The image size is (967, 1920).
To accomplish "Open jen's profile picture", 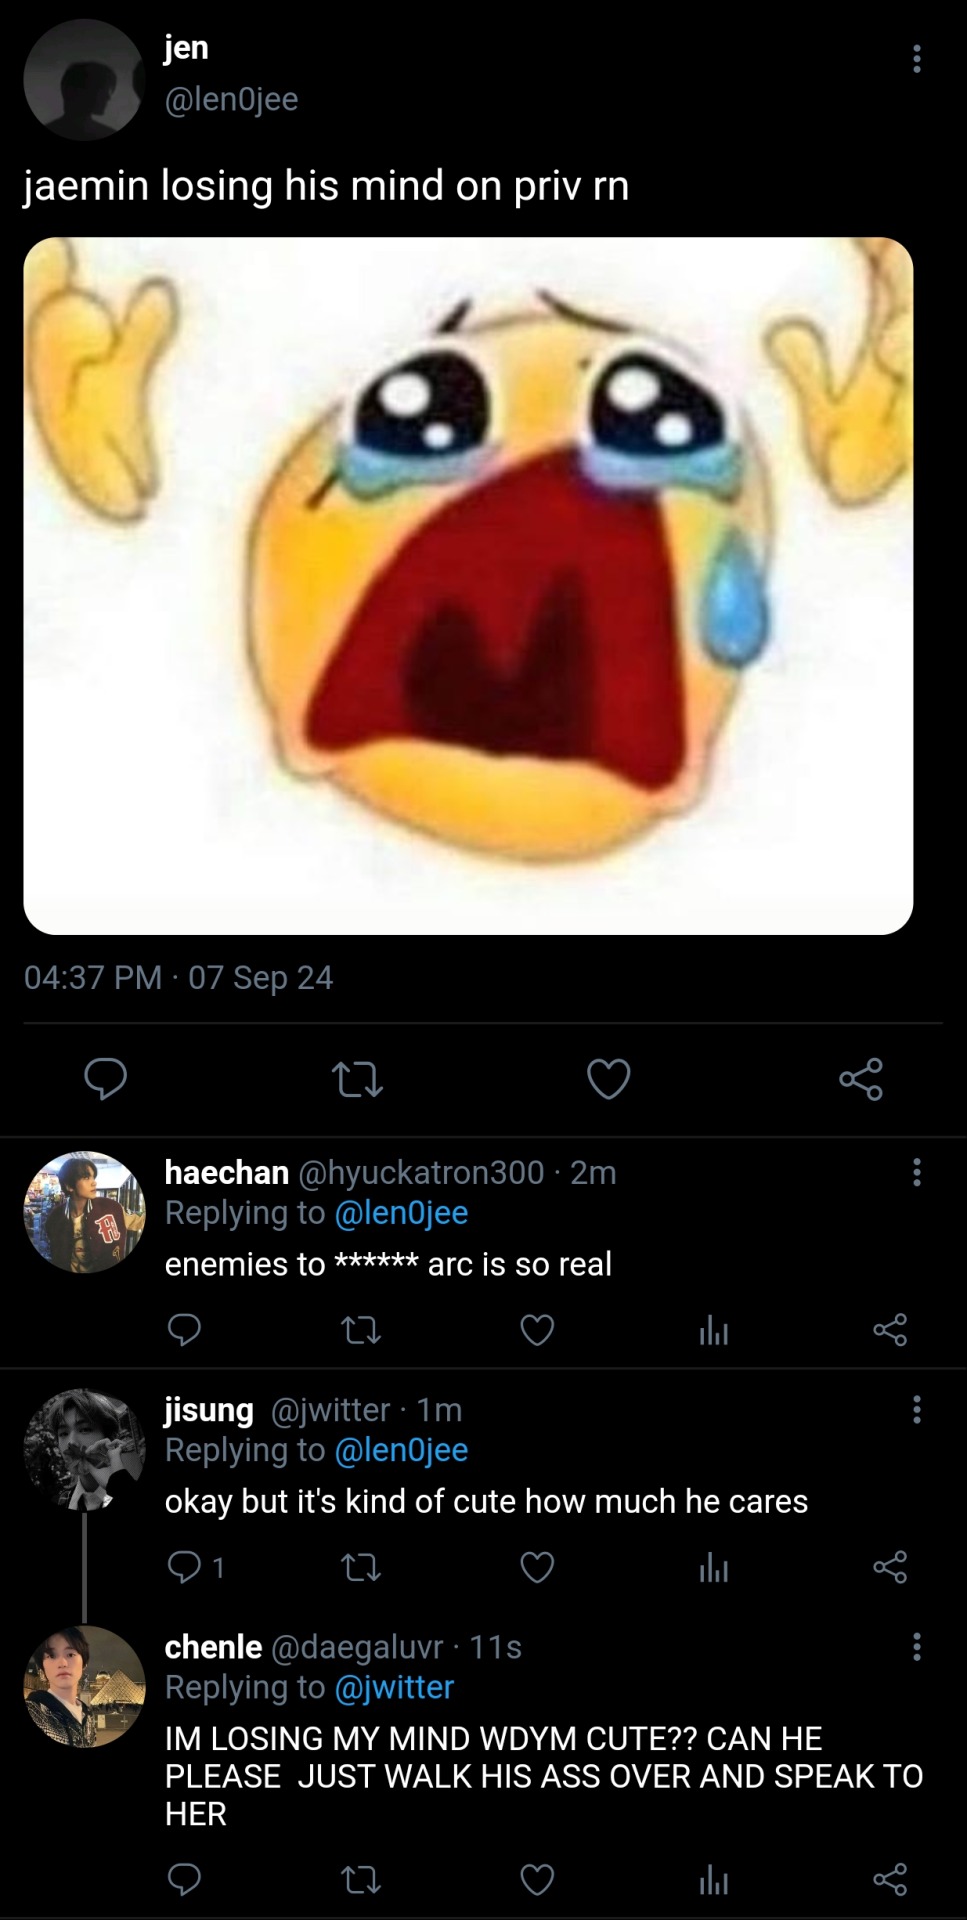I will (84, 79).
